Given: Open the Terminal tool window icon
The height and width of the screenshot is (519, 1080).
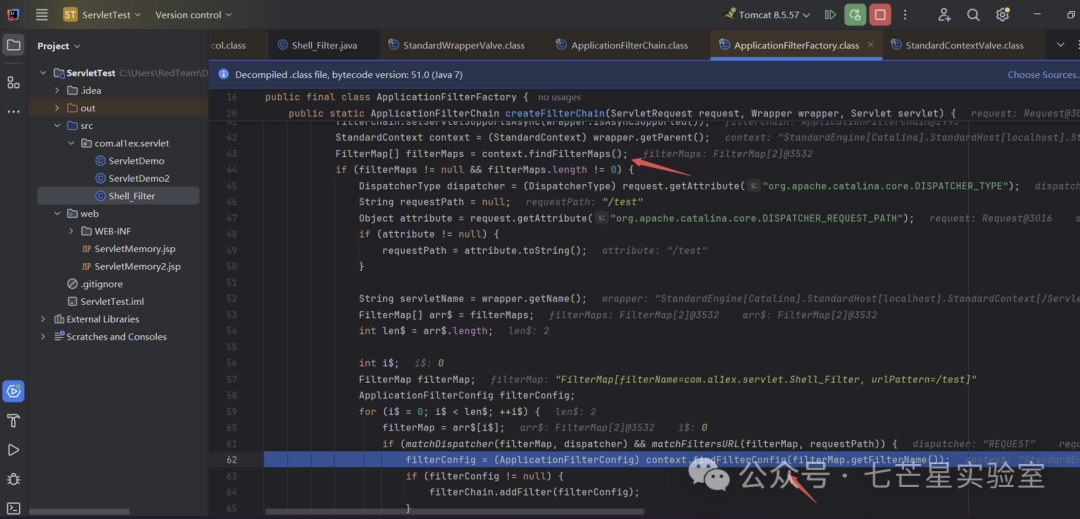Looking at the screenshot, I should pos(14,508).
